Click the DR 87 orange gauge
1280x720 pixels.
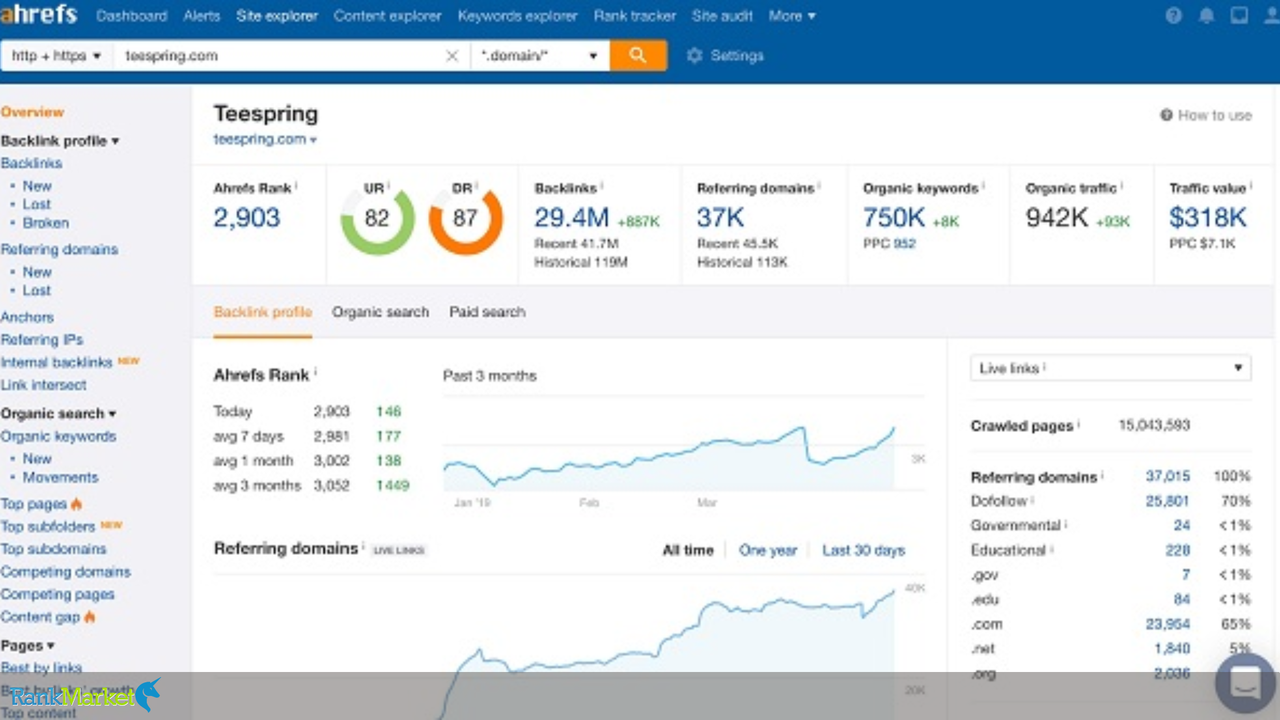point(465,218)
